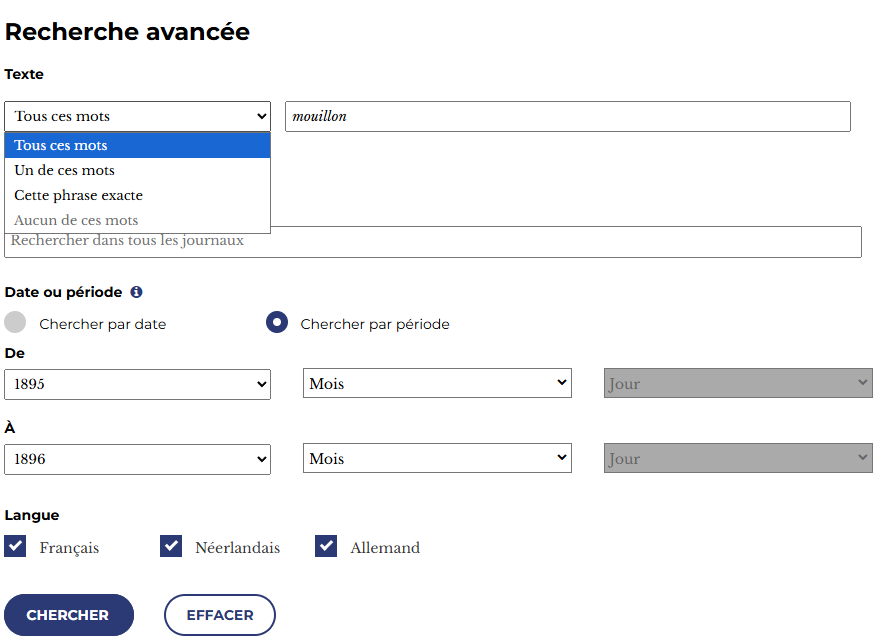Open the 1896 end year dropdown
Screen dimensions: 881x644
(138, 459)
